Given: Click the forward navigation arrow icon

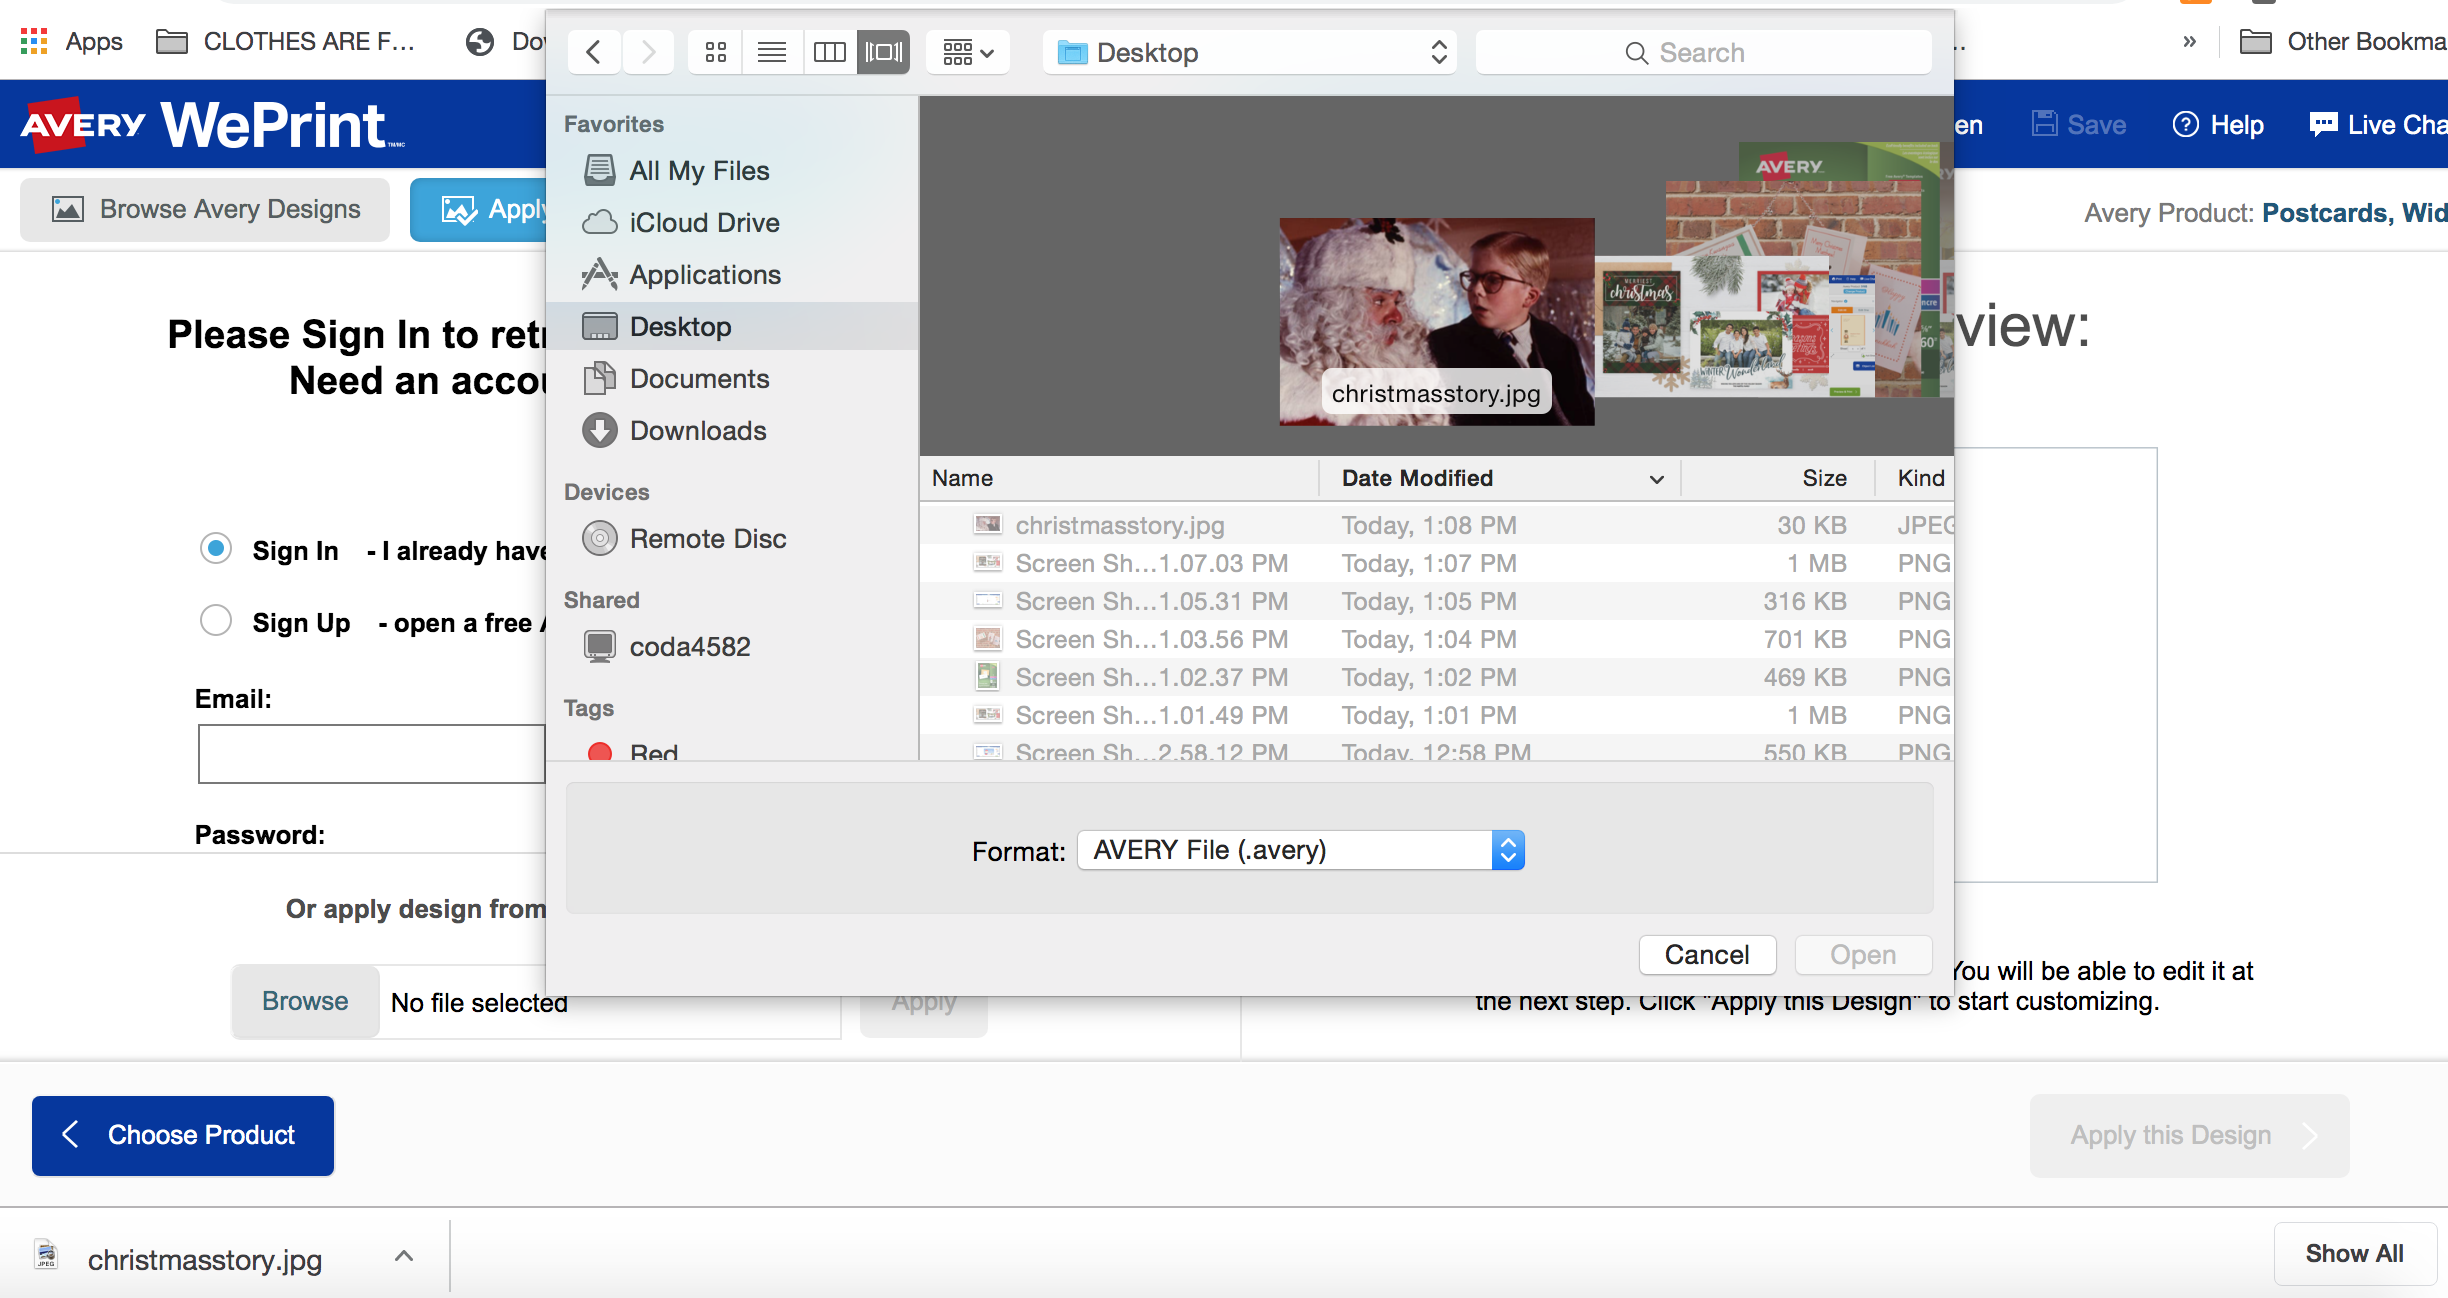Looking at the screenshot, I should tap(648, 53).
